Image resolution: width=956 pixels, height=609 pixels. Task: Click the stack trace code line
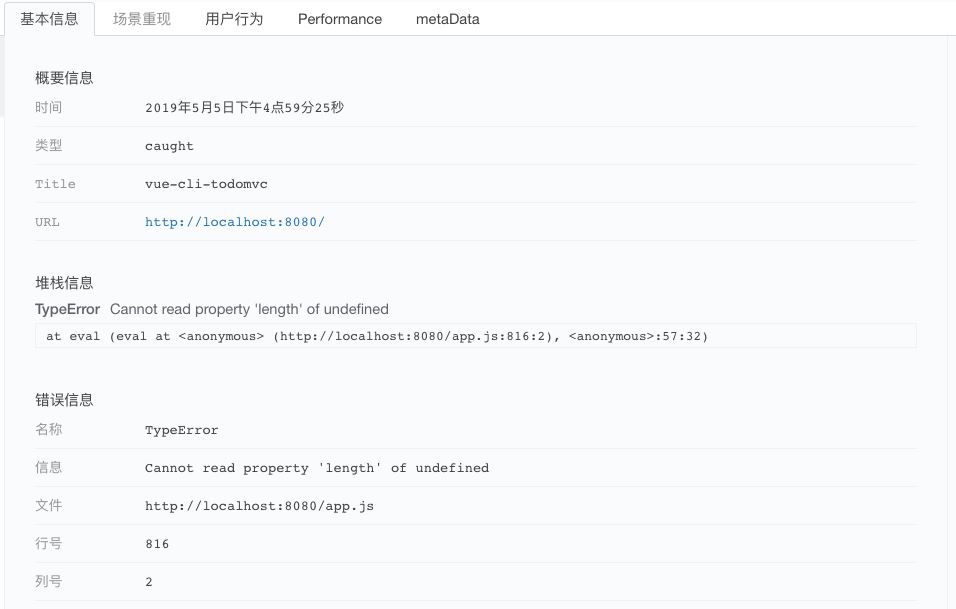tap(377, 337)
